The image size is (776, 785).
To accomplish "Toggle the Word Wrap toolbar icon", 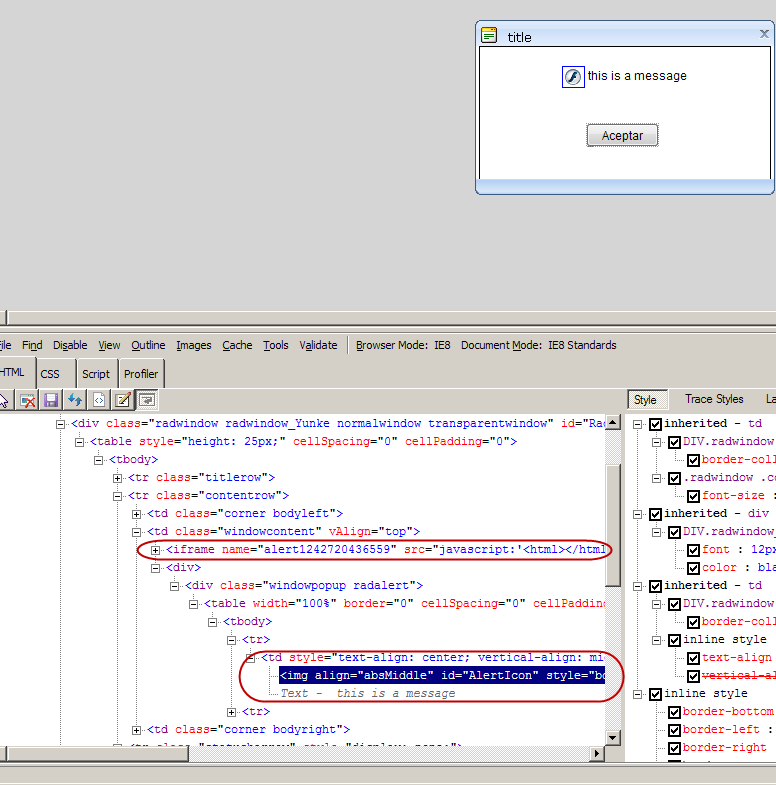I will [147, 400].
